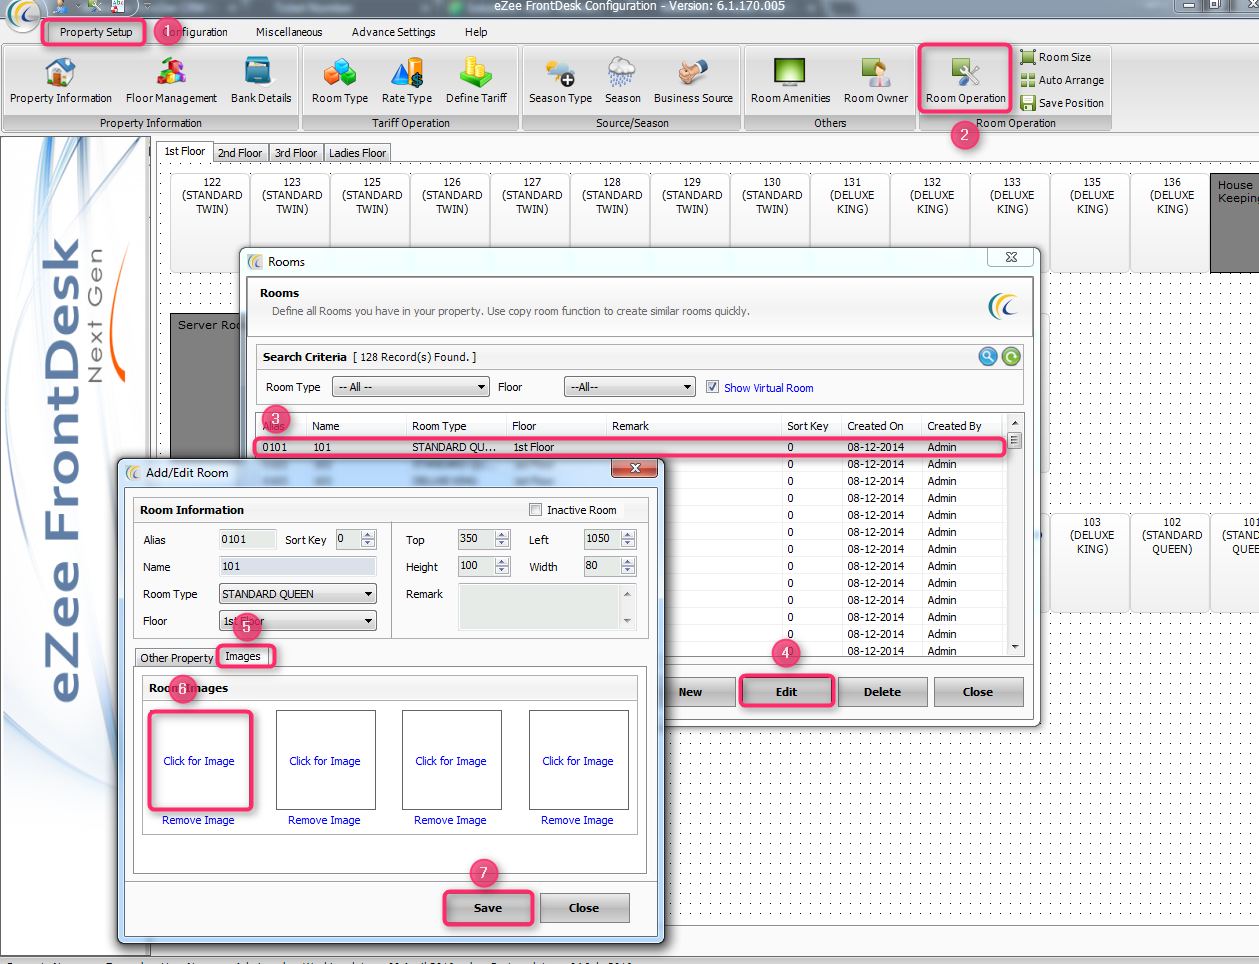
Task: Open Rate Type setup
Action: (407, 80)
